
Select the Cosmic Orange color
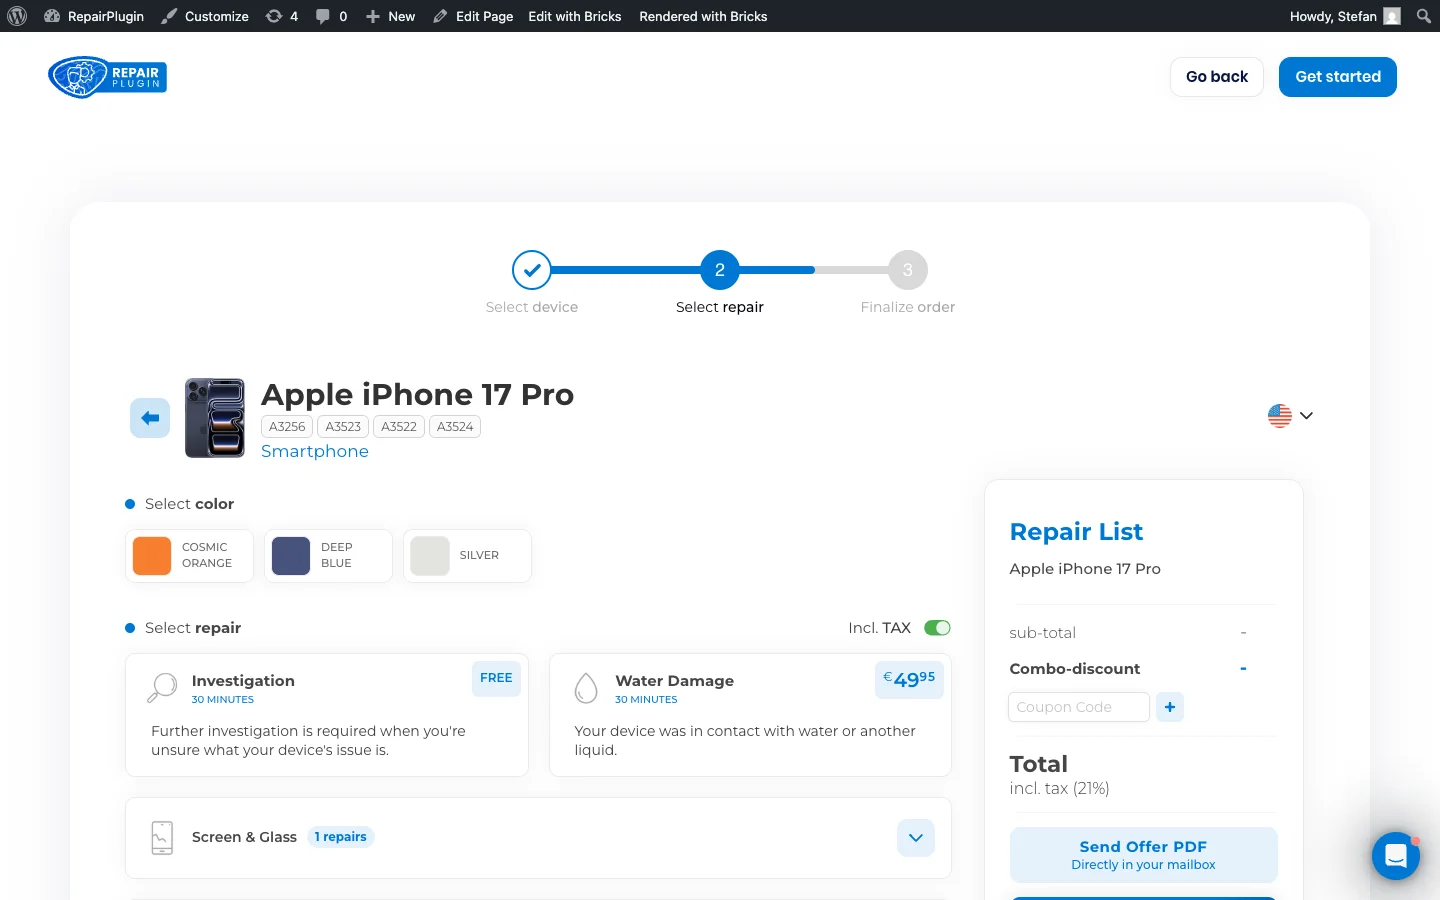coord(189,556)
